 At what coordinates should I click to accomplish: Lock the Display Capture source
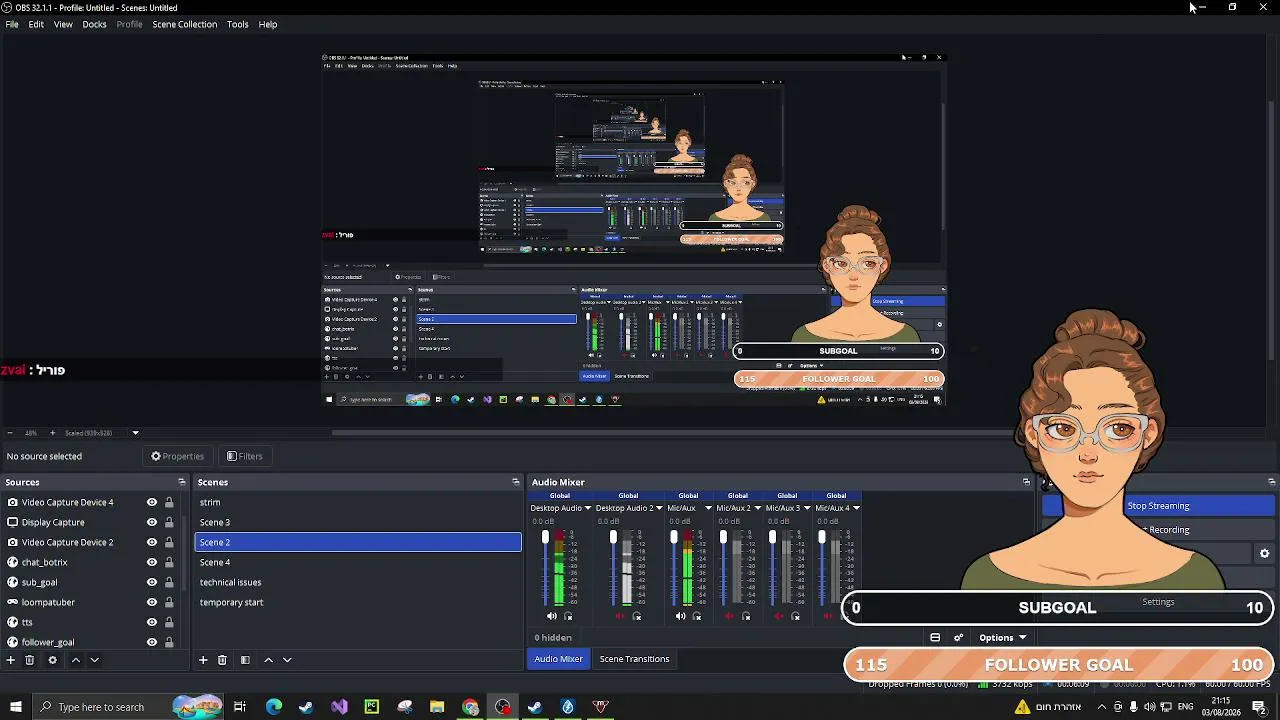click(169, 522)
